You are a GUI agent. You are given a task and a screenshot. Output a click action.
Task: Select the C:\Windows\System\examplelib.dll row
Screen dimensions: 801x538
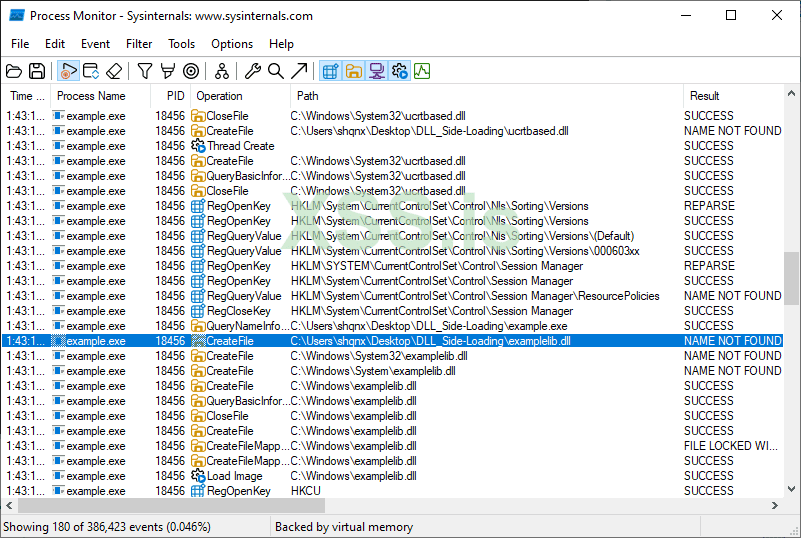392,371
